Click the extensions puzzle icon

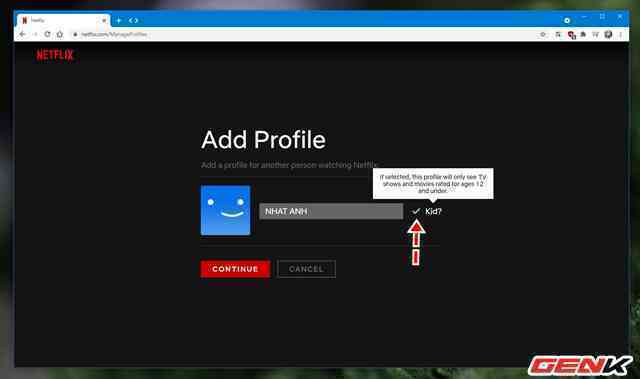(x=583, y=35)
